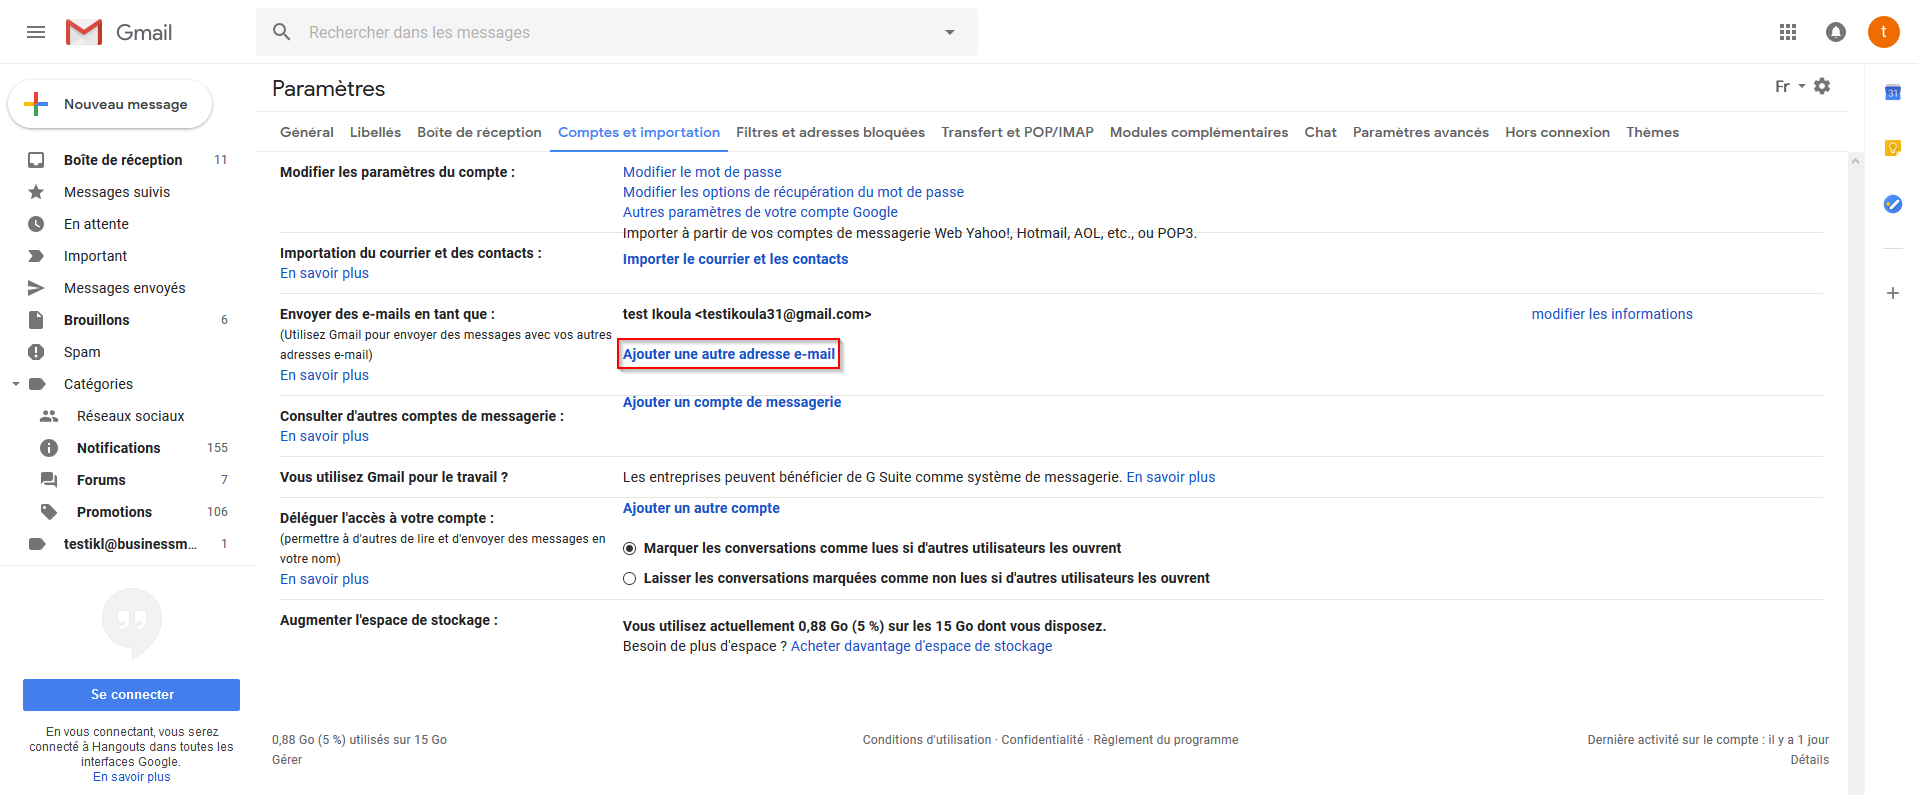Open Google apps grid
Viewport: 1918px width, 795px height.
(1788, 32)
